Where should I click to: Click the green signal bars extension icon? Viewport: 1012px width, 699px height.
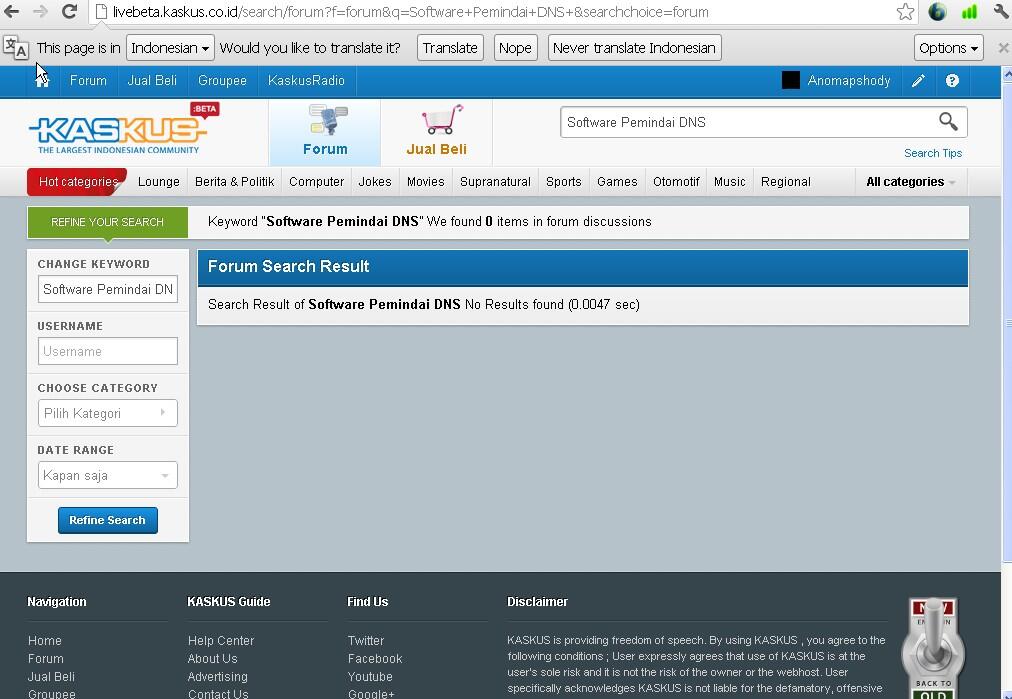point(969,12)
